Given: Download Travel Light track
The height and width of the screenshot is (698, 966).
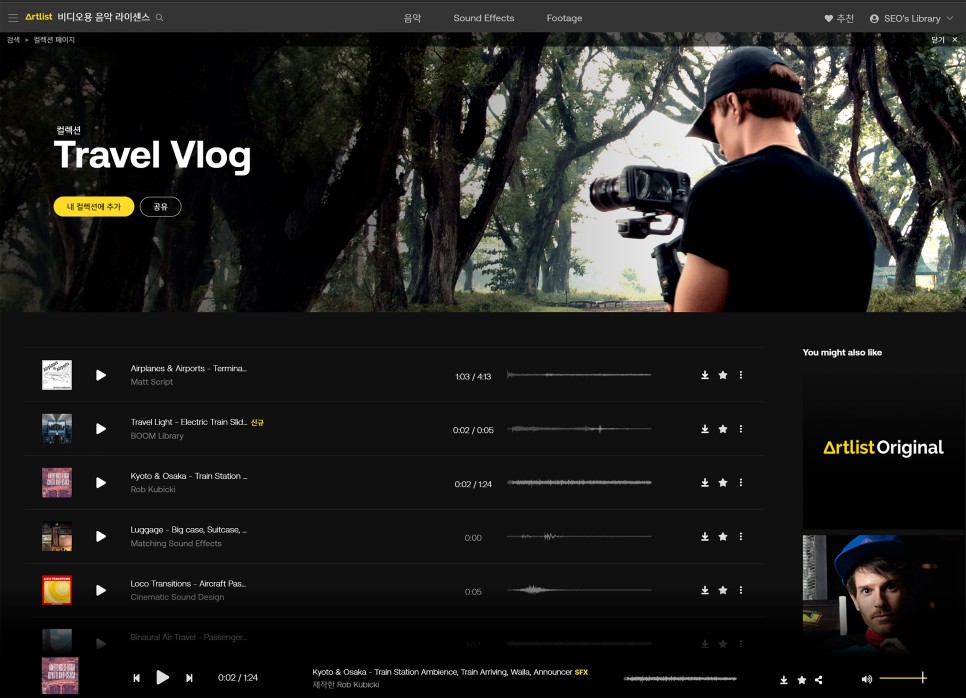Looking at the screenshot, I should pos(705,429).
